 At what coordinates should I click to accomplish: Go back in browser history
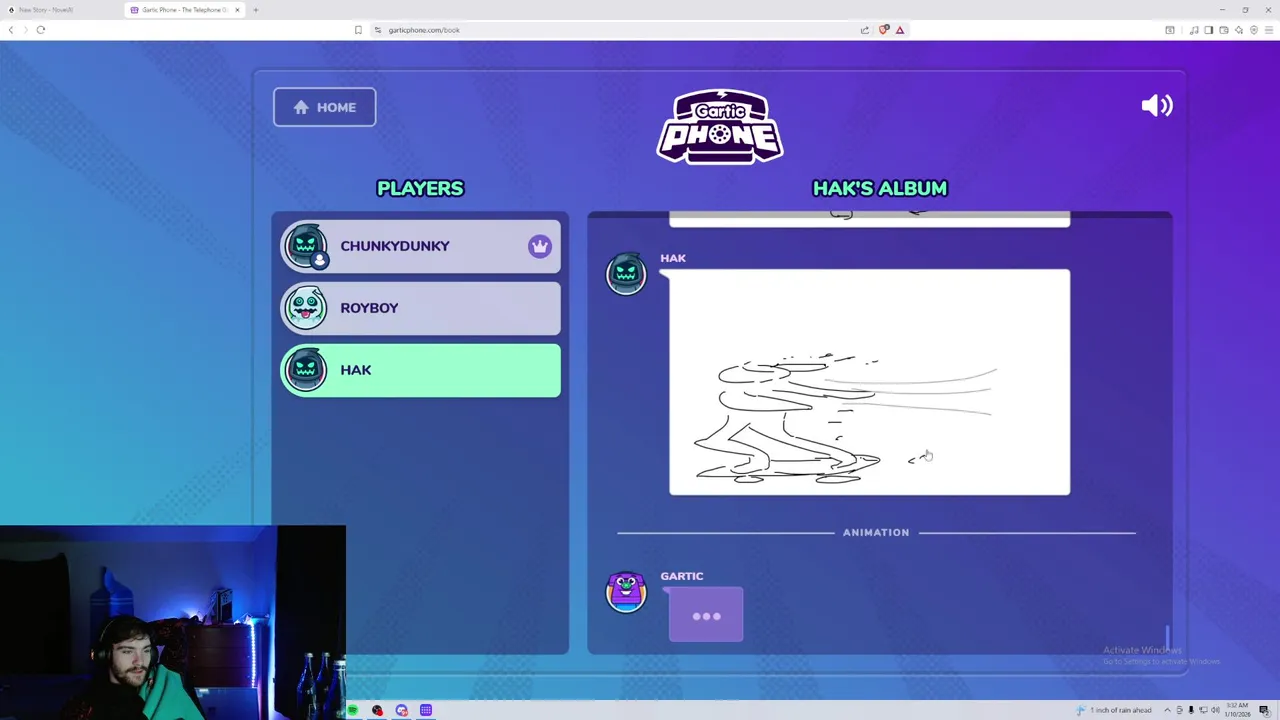click(x=11, y=30)
